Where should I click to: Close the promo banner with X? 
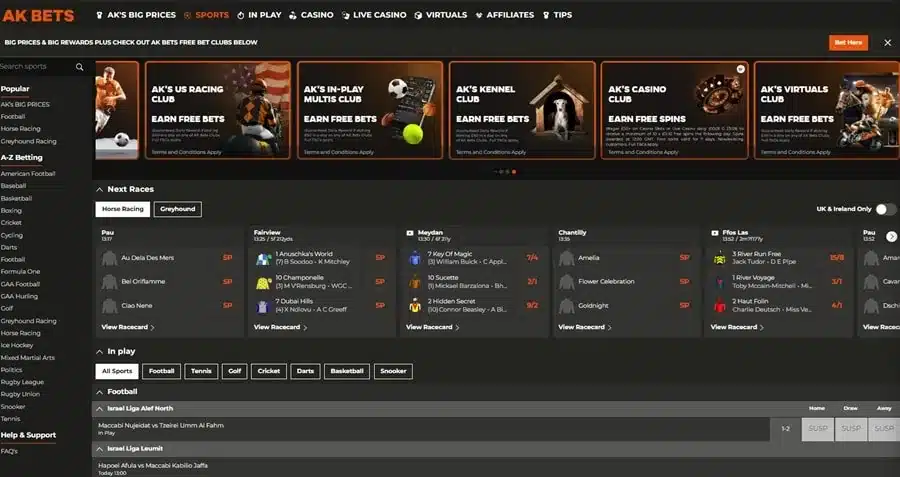887,42
